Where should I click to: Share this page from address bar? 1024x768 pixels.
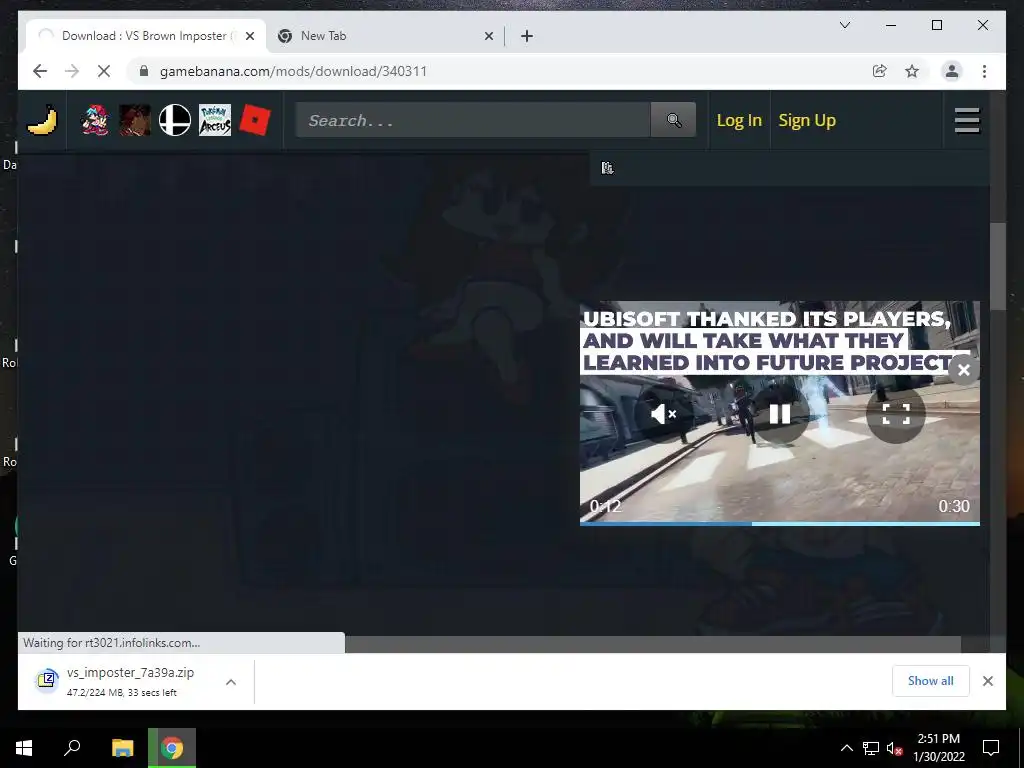[880, 71]
